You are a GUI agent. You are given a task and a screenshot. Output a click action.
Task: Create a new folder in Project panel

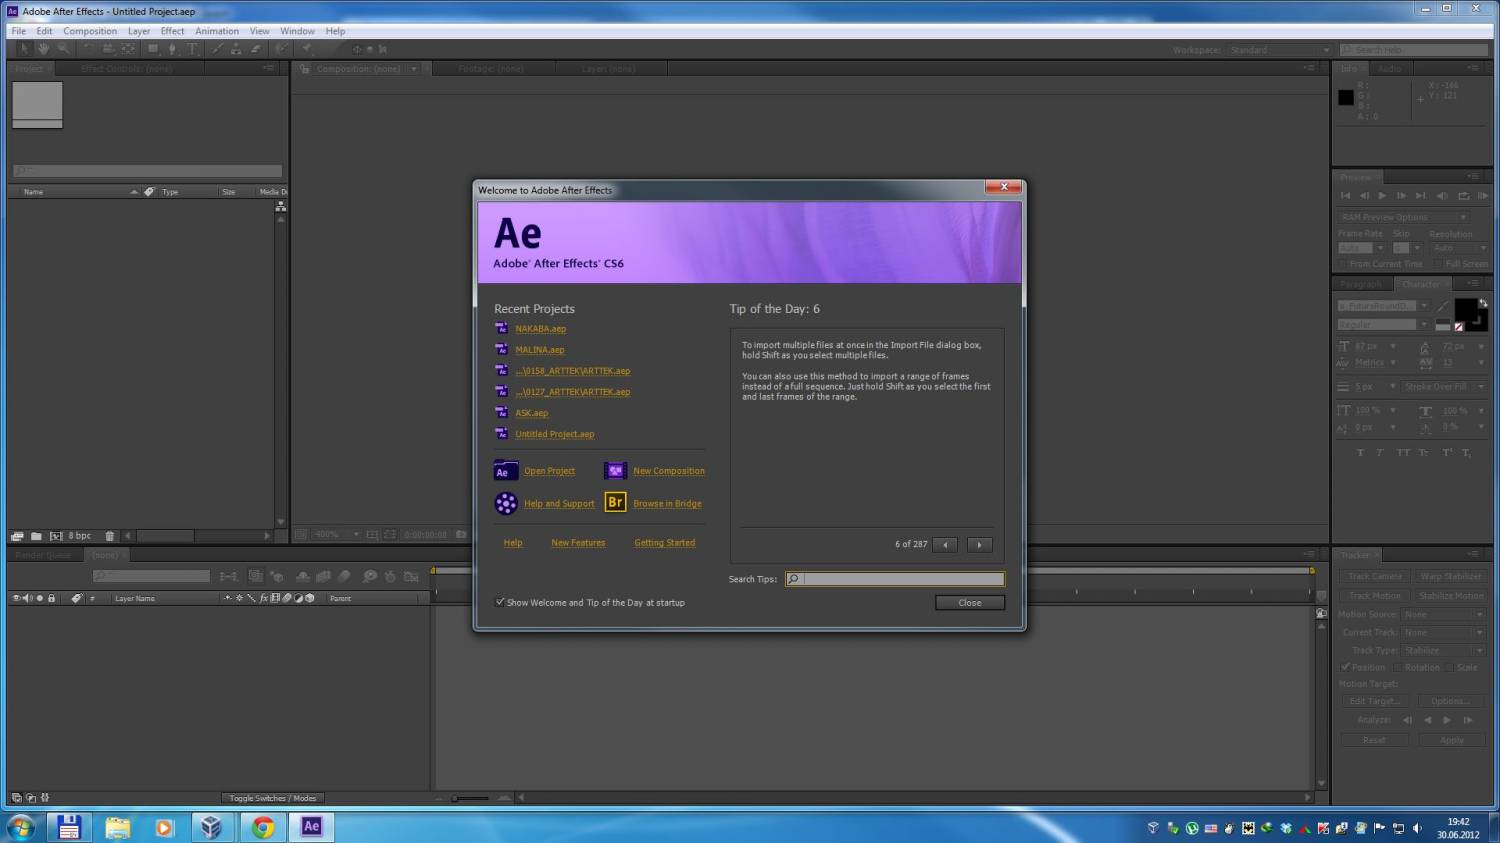coord(36,536)
